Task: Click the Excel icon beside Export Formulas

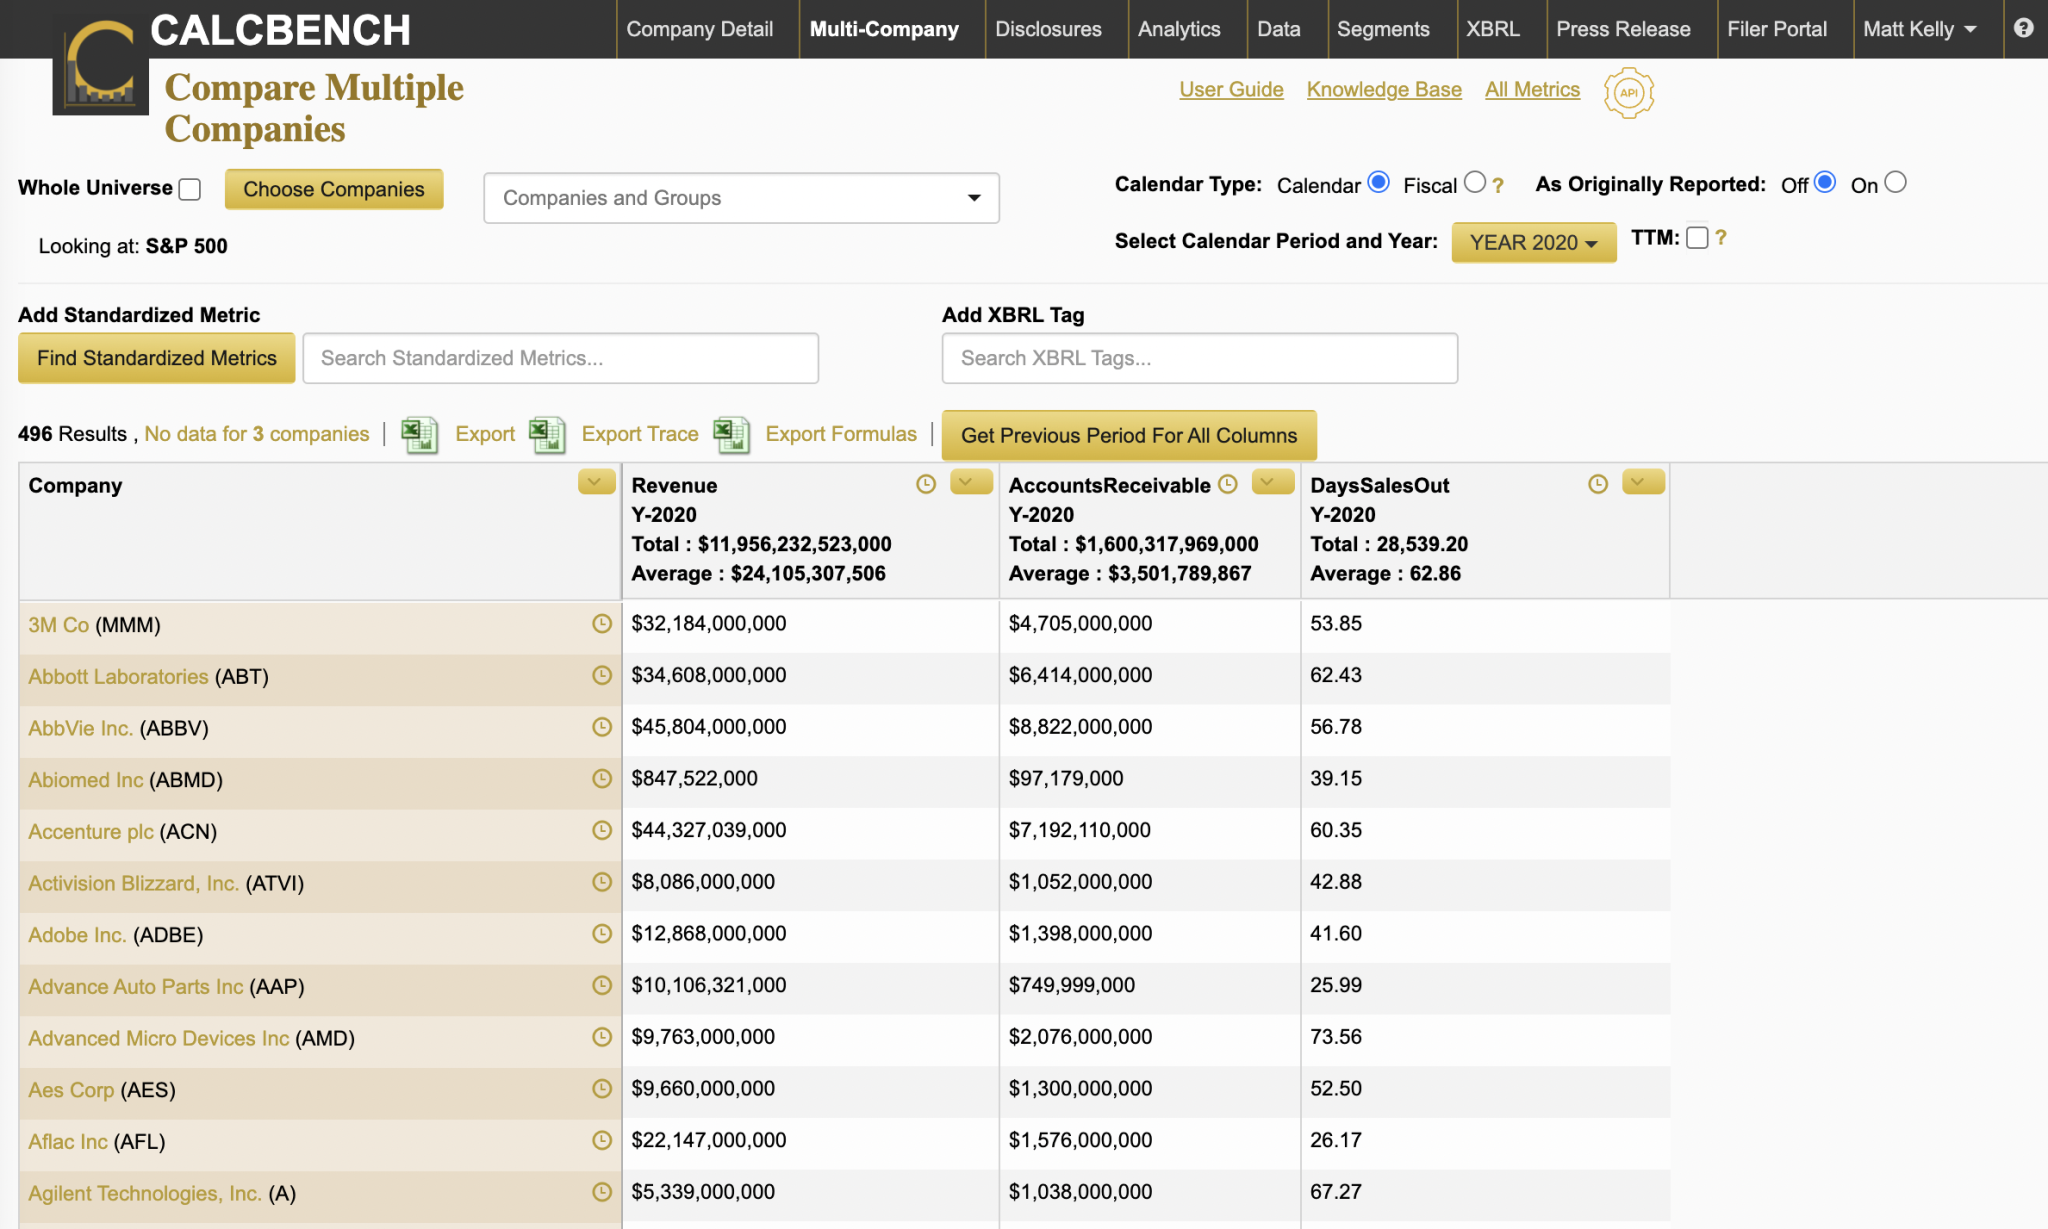Action: [x=731, y=435]
